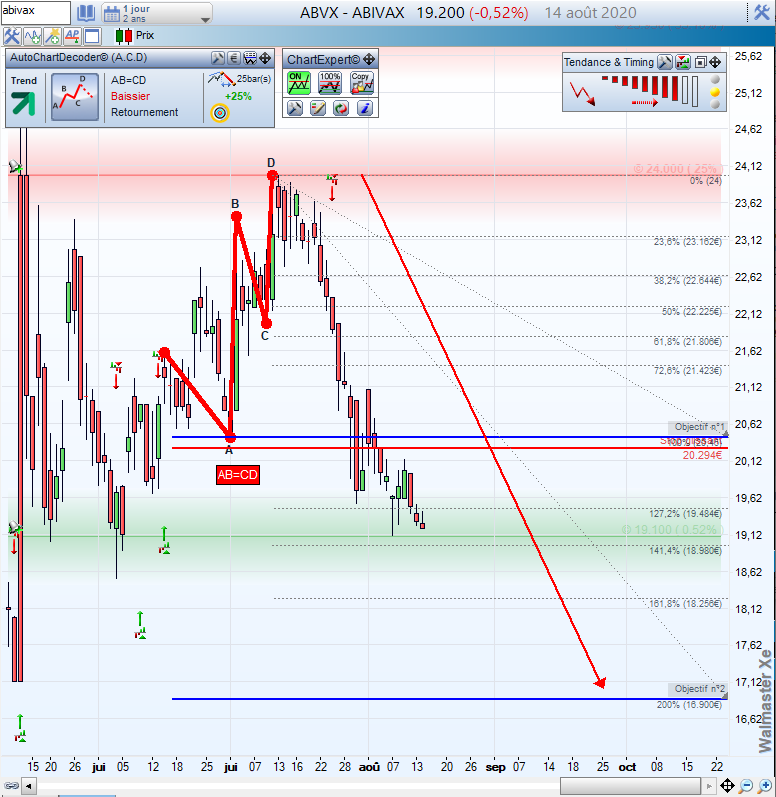Viewport: 776px width, 797px height.
Task: Open ChartExpert settings wrench icon
Action: click(x=295, y=108)
